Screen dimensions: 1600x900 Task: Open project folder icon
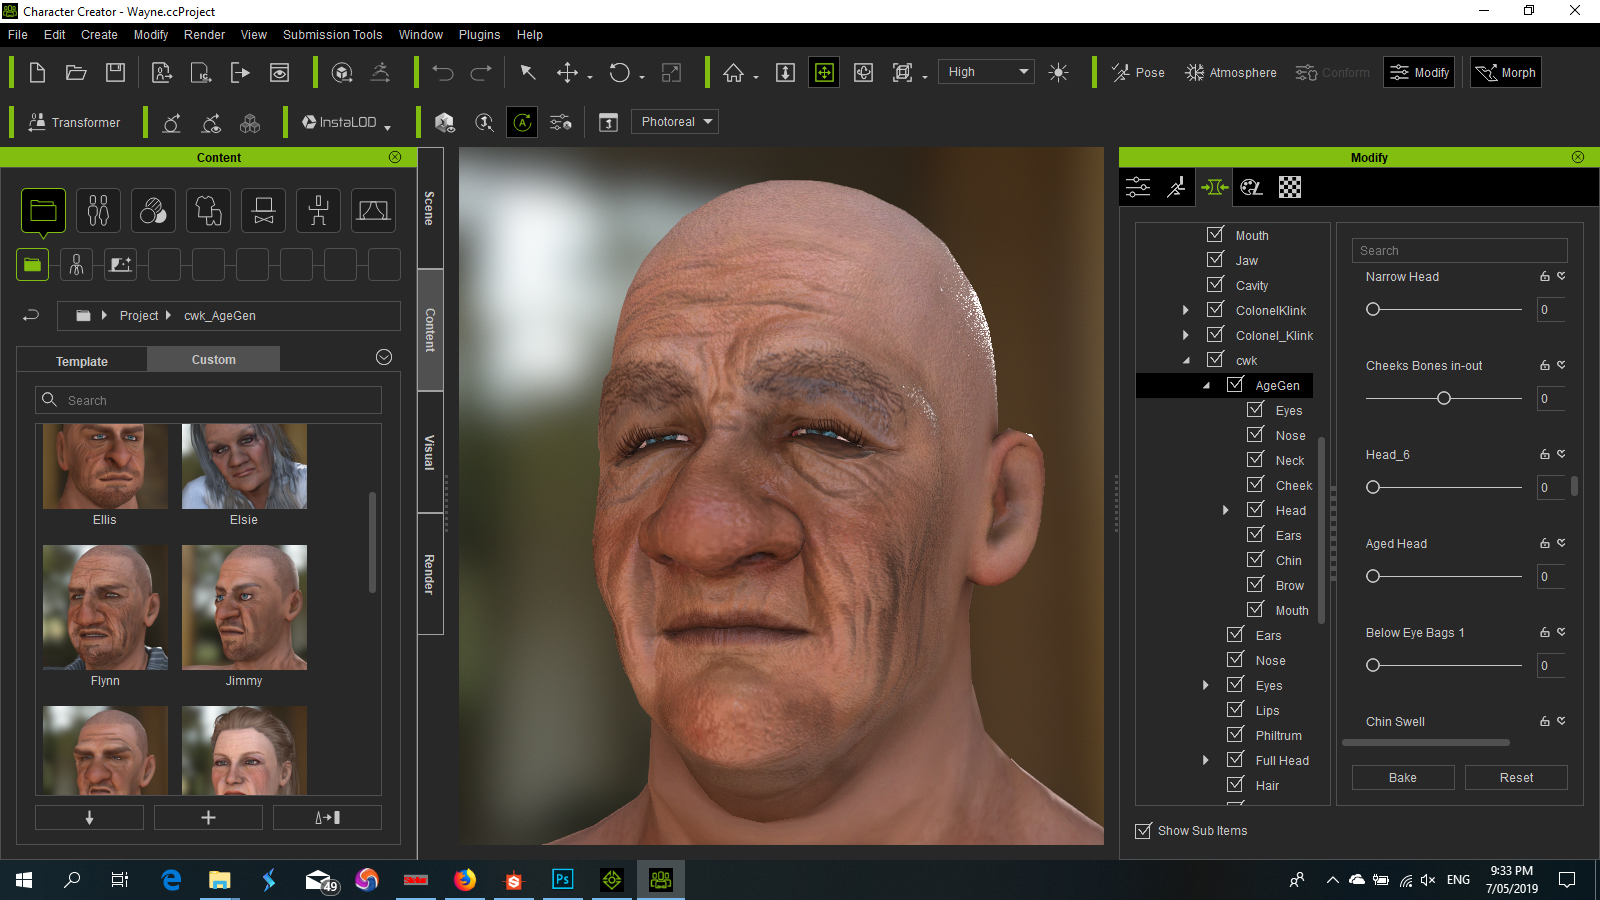tap(76, 72)
